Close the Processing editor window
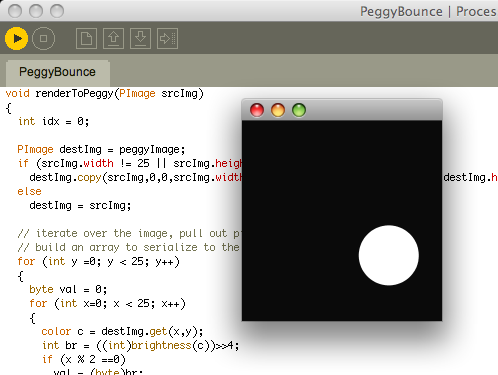The width and height of the screenshot is (498, 375). point(15,11)
